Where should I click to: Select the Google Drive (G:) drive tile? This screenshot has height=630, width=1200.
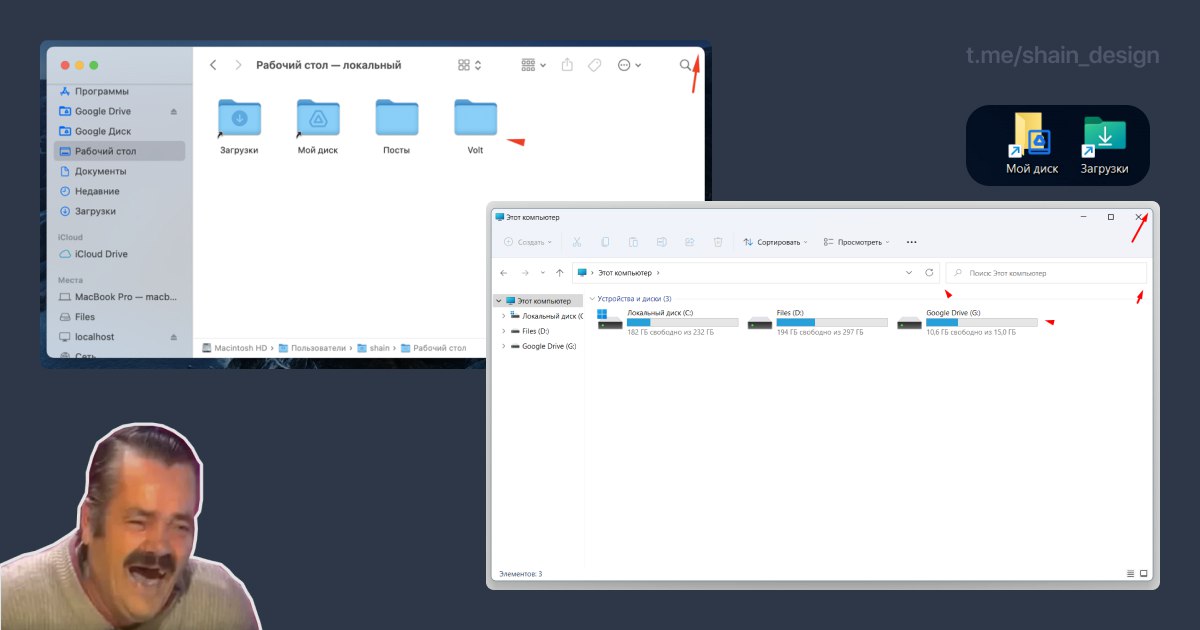tap(967, 321)
